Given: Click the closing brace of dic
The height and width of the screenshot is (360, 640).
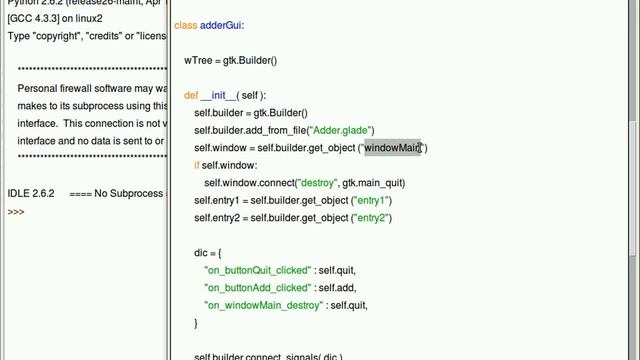Looking at the screenshot, I should (x=196, y=323).
